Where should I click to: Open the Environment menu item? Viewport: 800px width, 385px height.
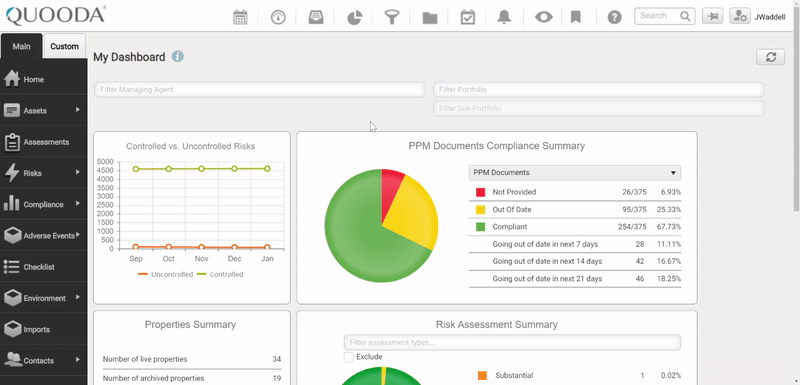pos(43,298)
